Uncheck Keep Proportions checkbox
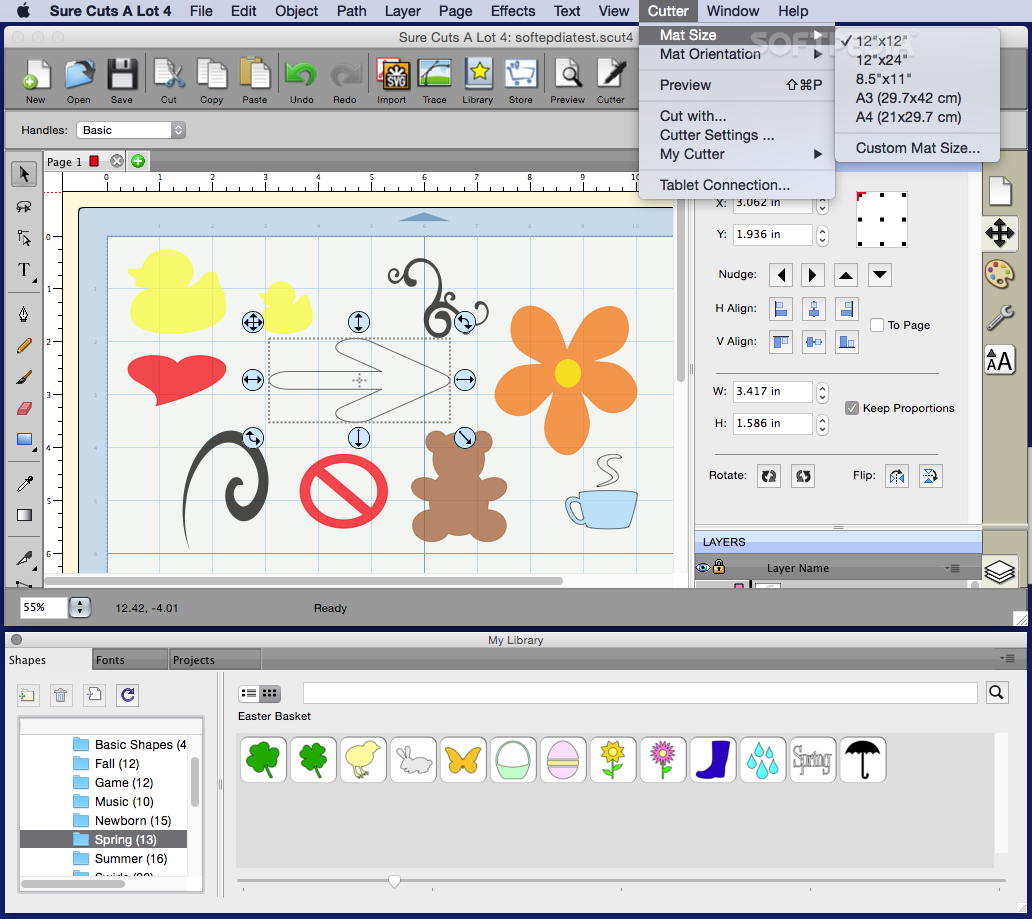Image resolution: width=1032 pixels, height=919 pixels. 852,408
